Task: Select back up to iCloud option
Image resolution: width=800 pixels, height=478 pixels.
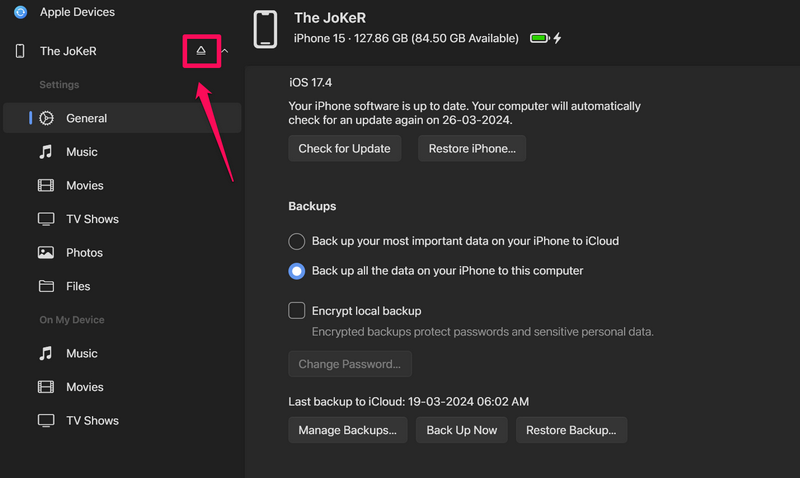Action: click(297, 241)
